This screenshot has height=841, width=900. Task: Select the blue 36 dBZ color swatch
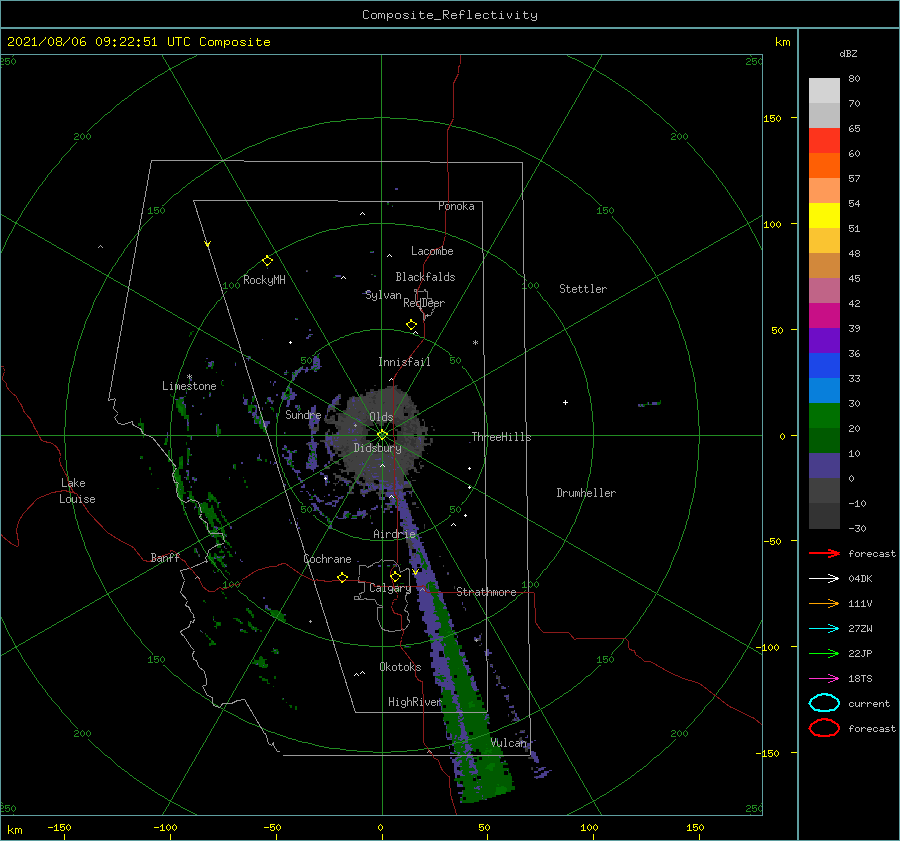(824, 365)
